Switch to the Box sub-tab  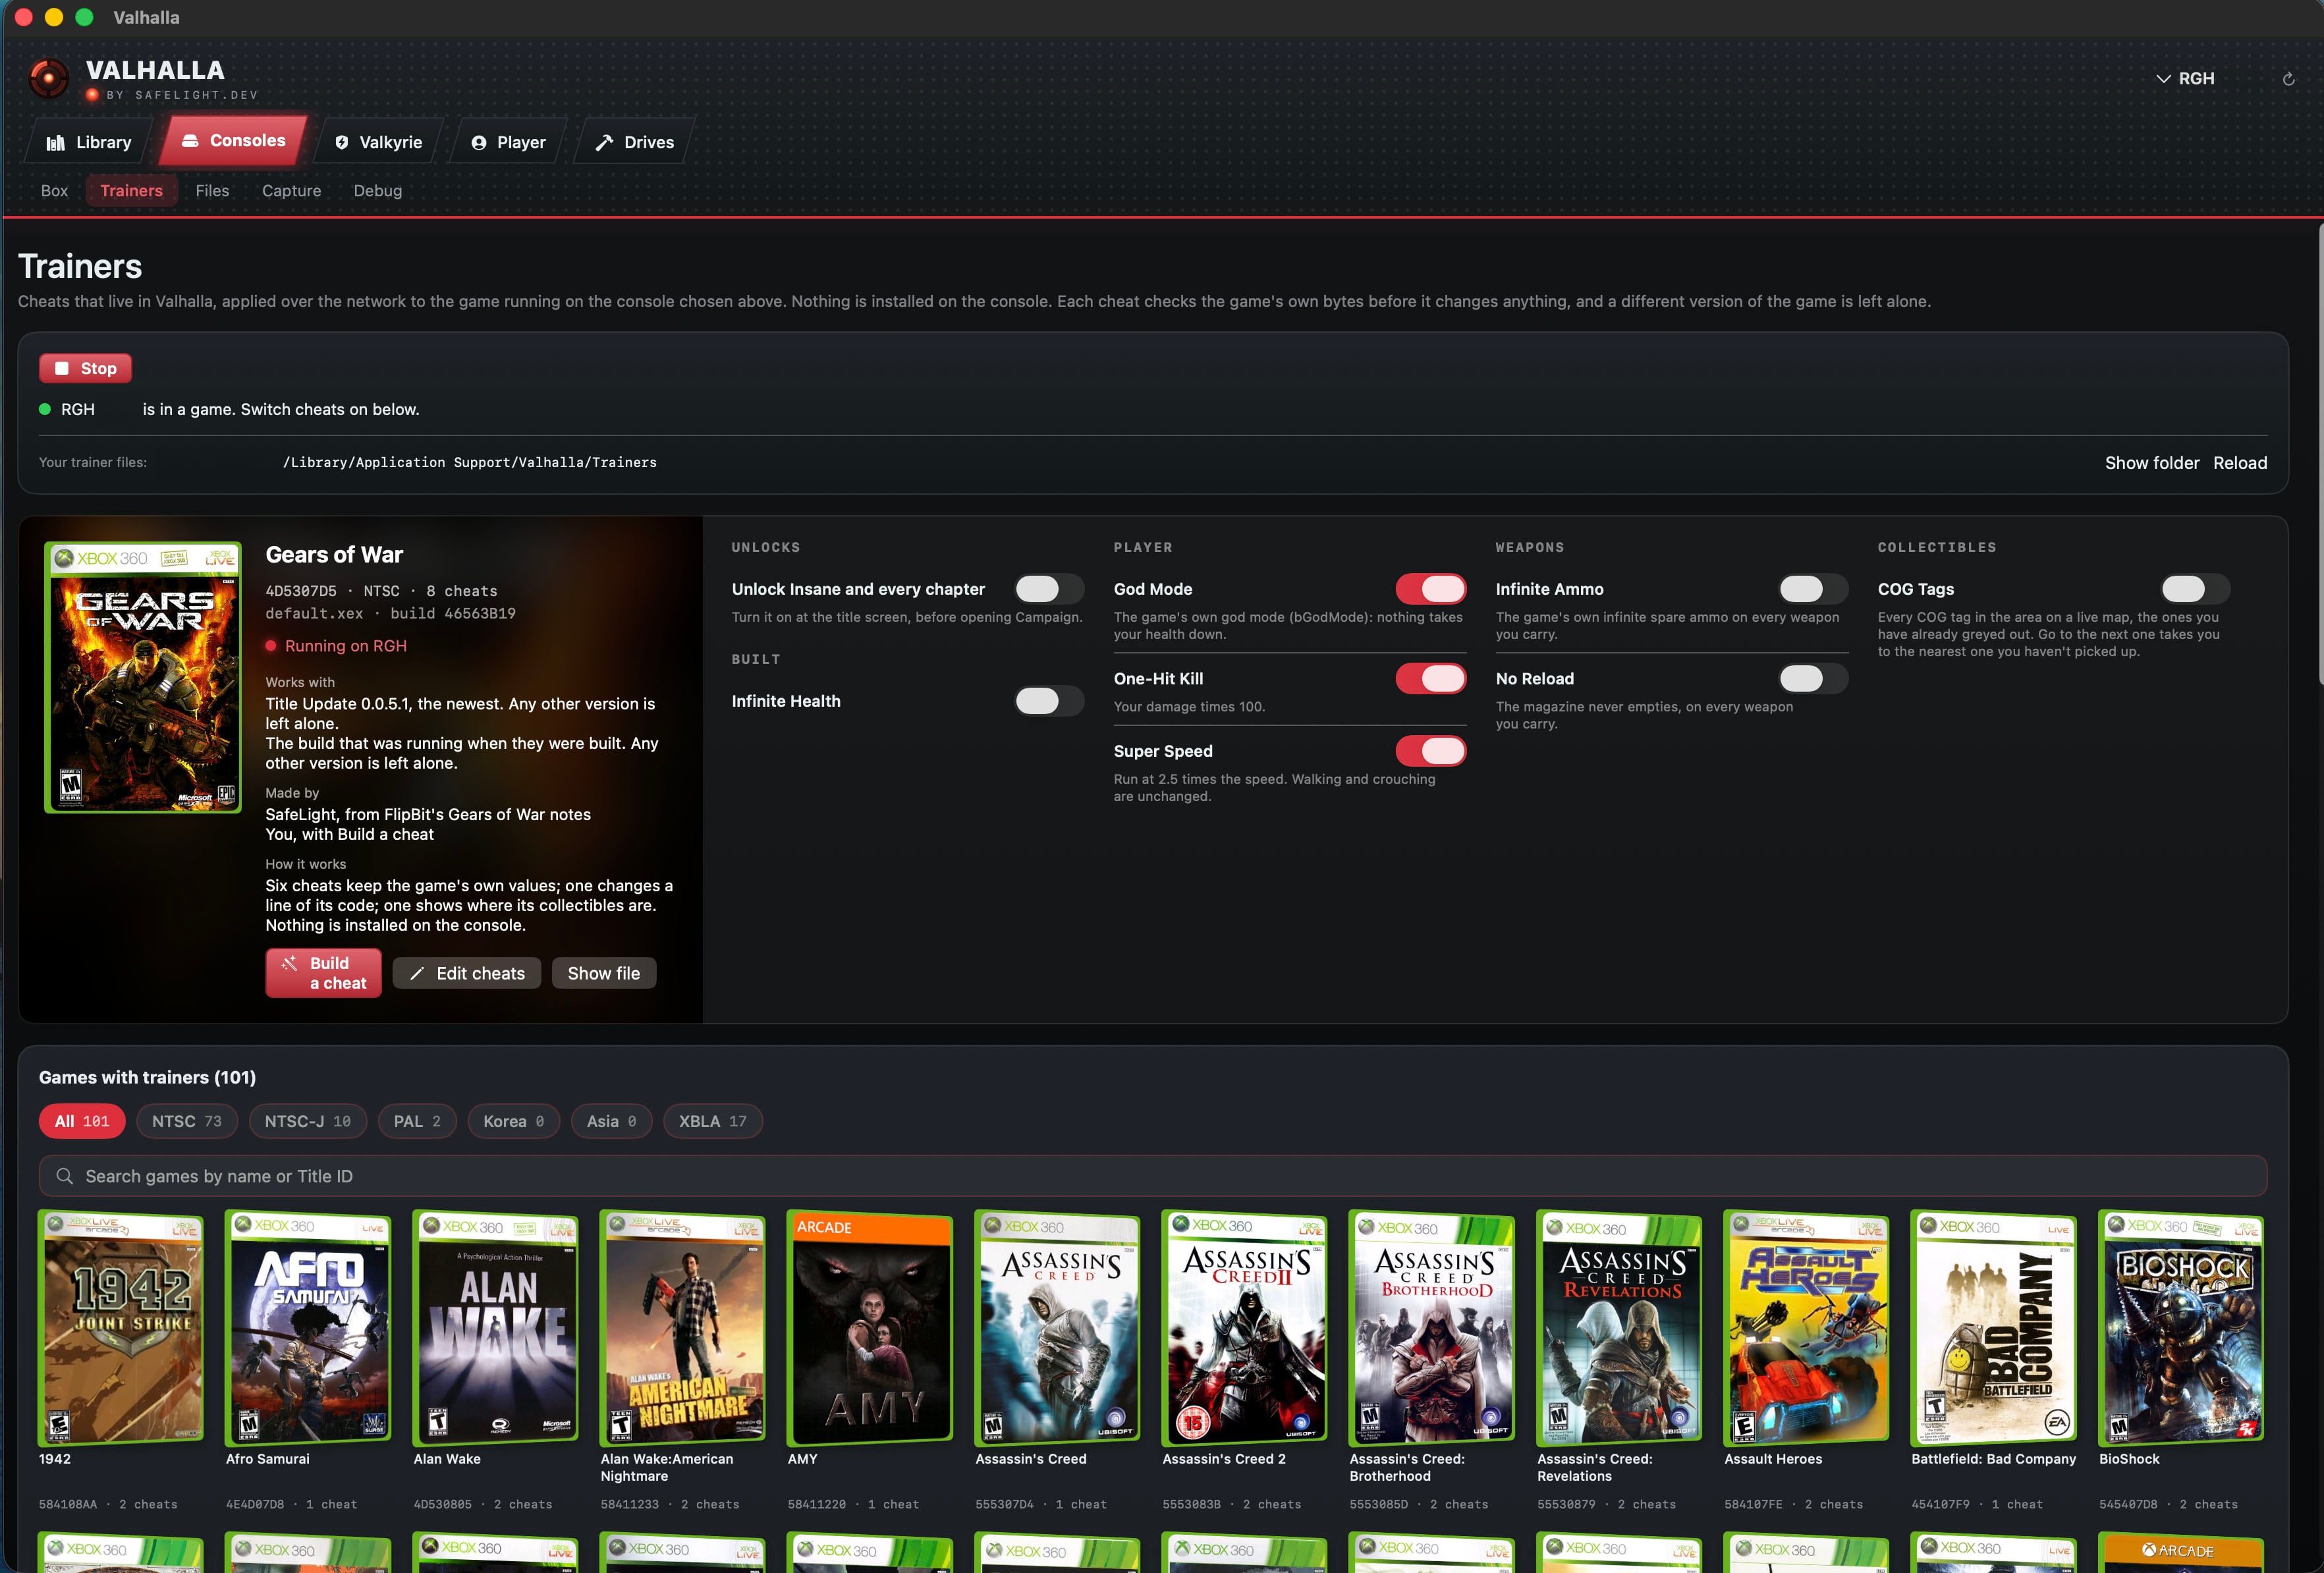54,191
